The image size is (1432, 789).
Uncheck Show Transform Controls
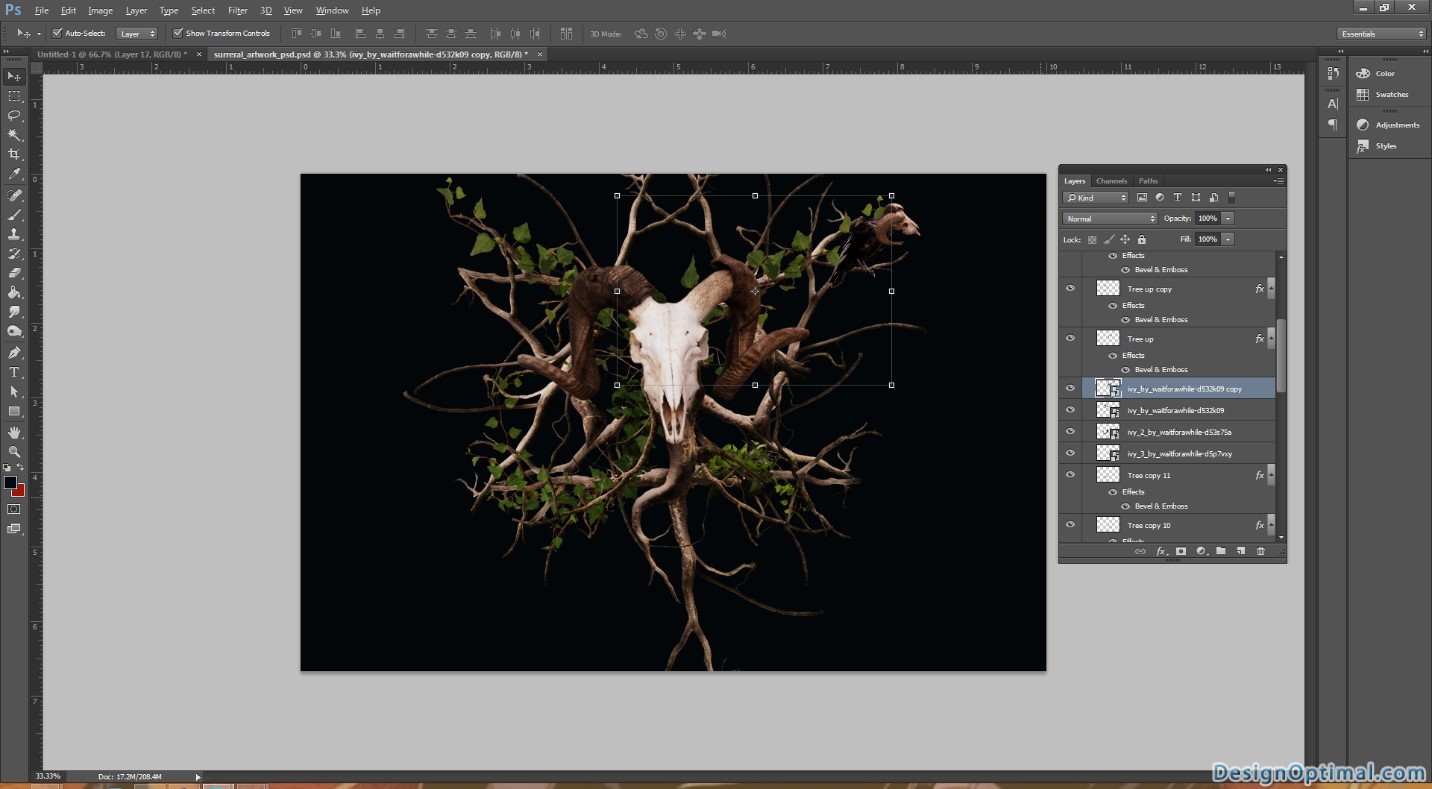click(178, 33)
